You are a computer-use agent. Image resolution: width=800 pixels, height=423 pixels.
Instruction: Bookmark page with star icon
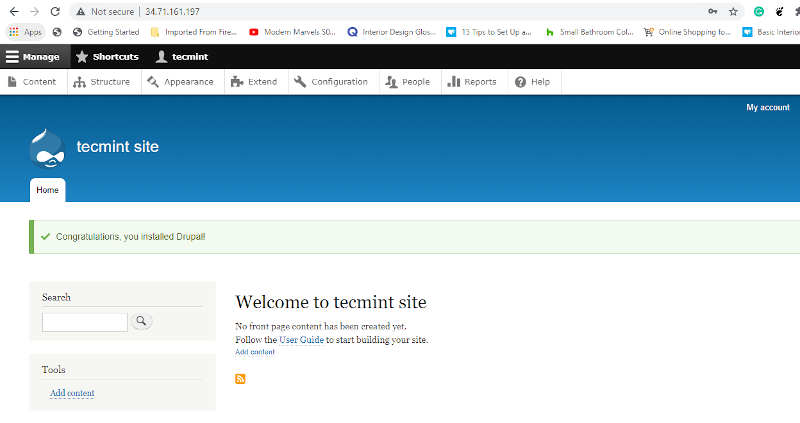tap(733, 12)
